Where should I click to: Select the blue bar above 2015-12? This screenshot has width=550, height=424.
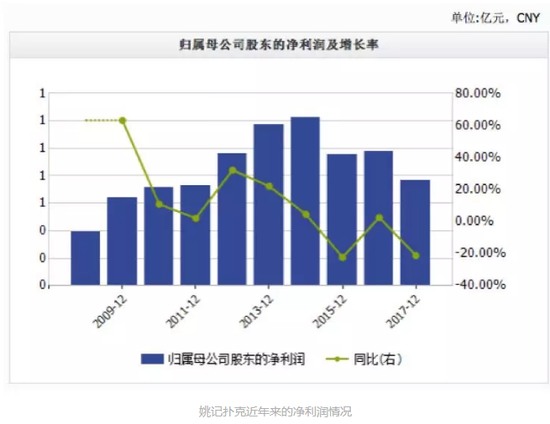pyautogui.click(x=342, y=220)
